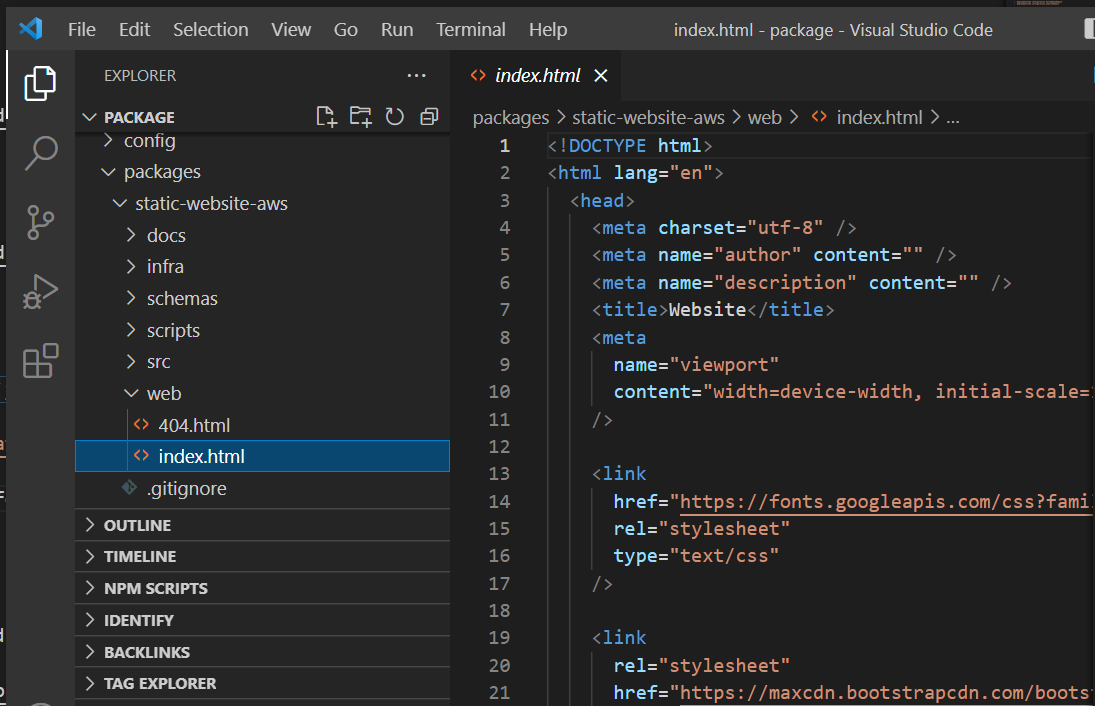Screen dimensions: 1095x706
Task: Close the index.html editor tab
Action: tap(601, 75)
